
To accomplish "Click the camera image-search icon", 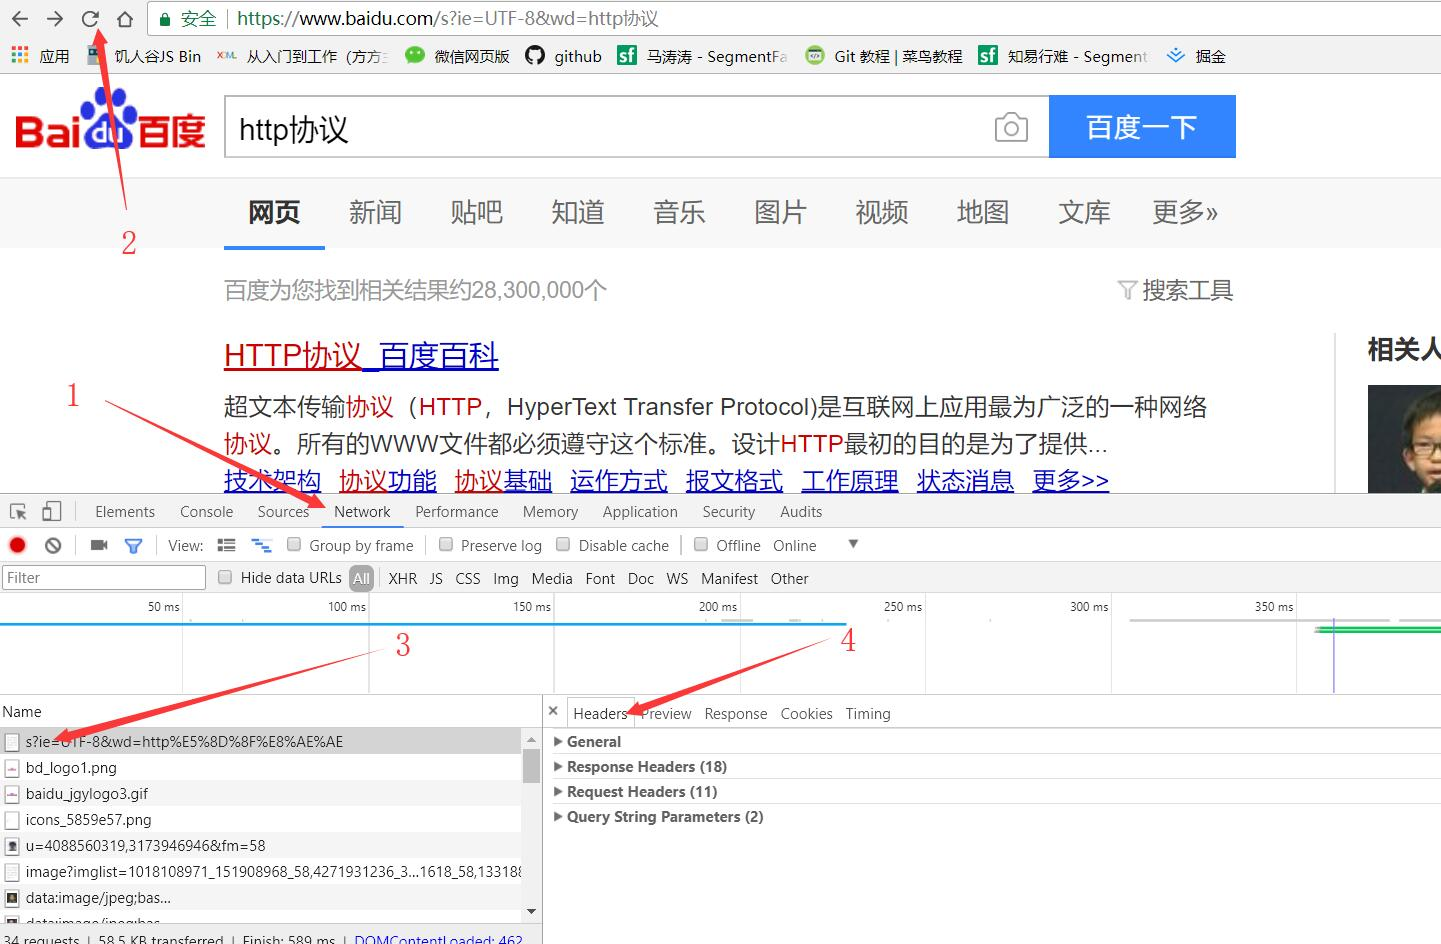I will pos(1011,127).
